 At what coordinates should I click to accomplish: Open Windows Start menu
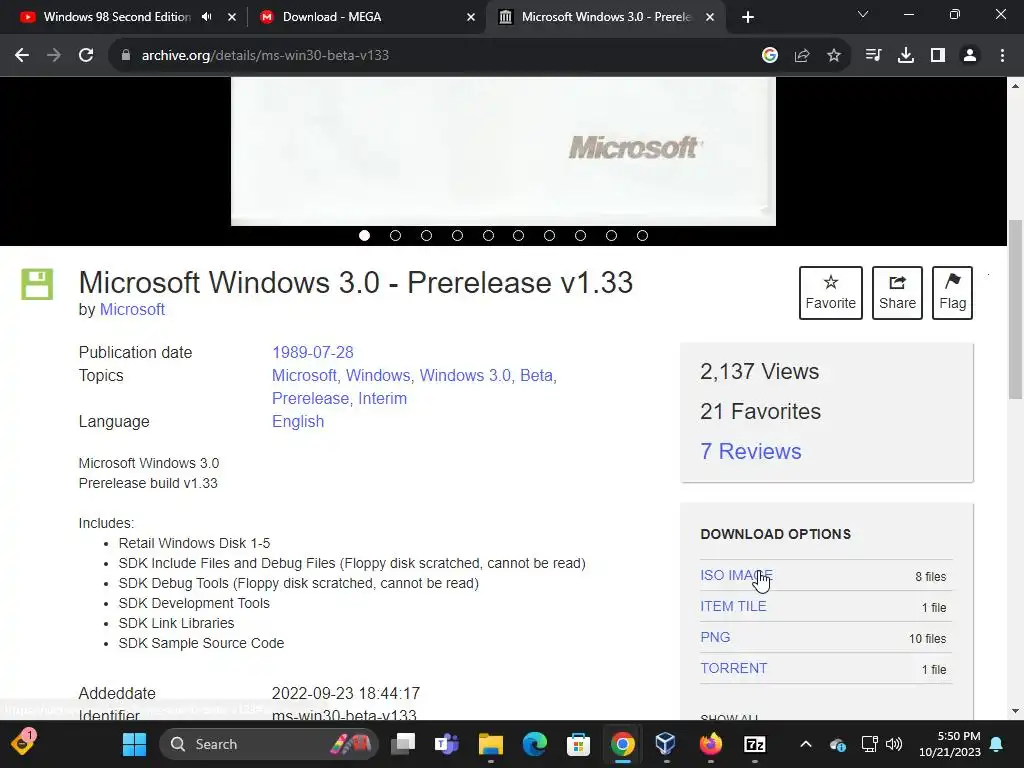[x=135, y=744]
